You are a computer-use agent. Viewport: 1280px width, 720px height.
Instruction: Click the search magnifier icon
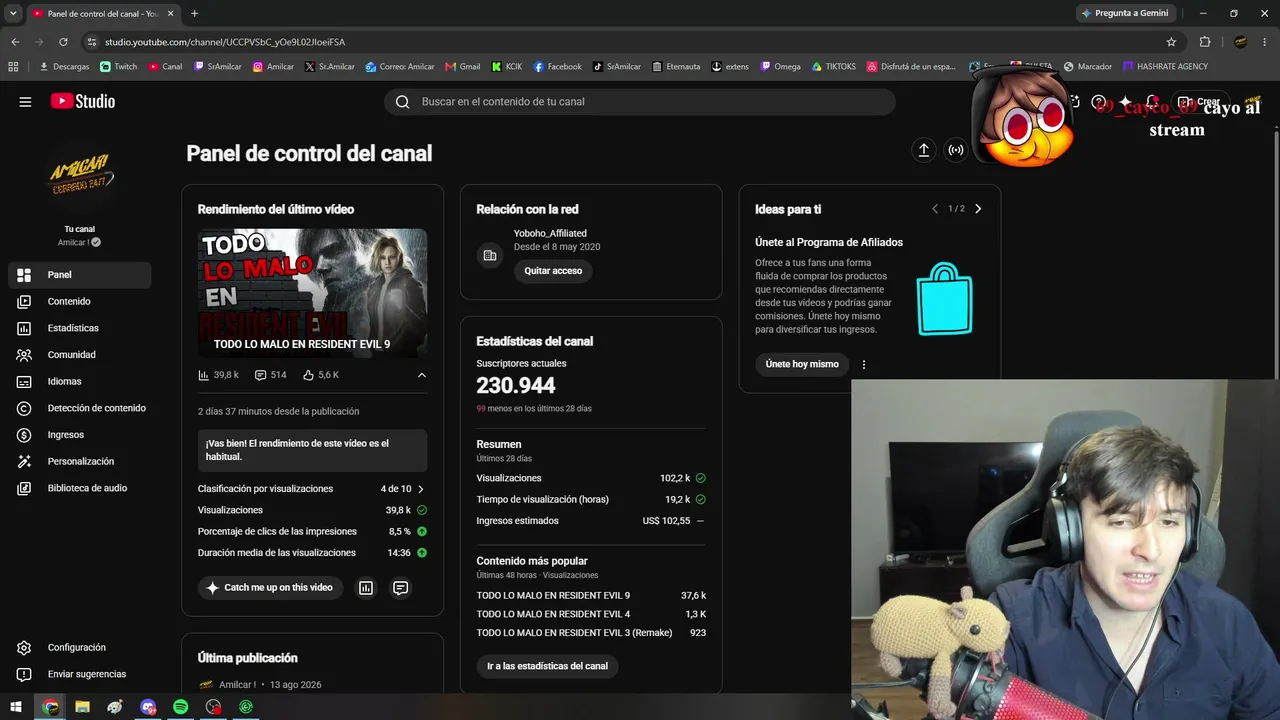click(402, 101)
